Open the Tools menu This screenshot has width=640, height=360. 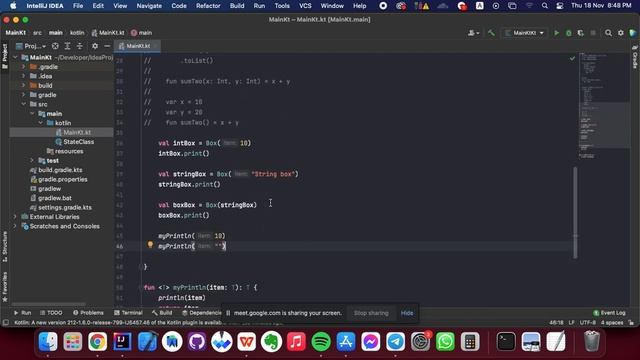282,6
